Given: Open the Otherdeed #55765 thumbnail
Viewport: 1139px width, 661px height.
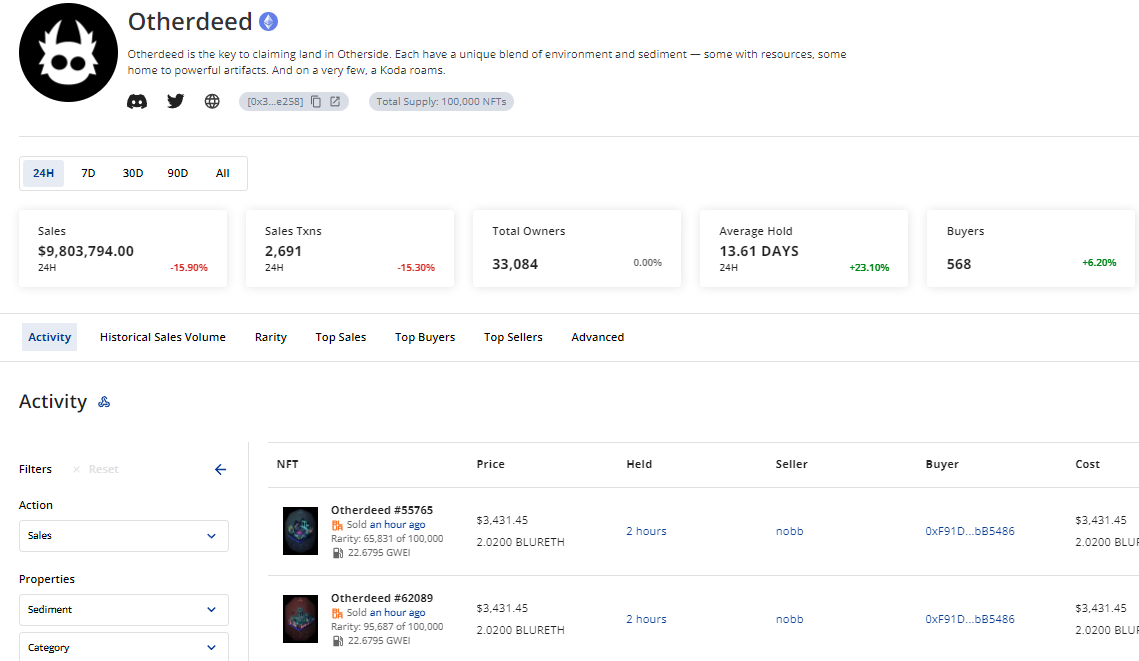Looking at the screenshot, I should coord(300,531).
